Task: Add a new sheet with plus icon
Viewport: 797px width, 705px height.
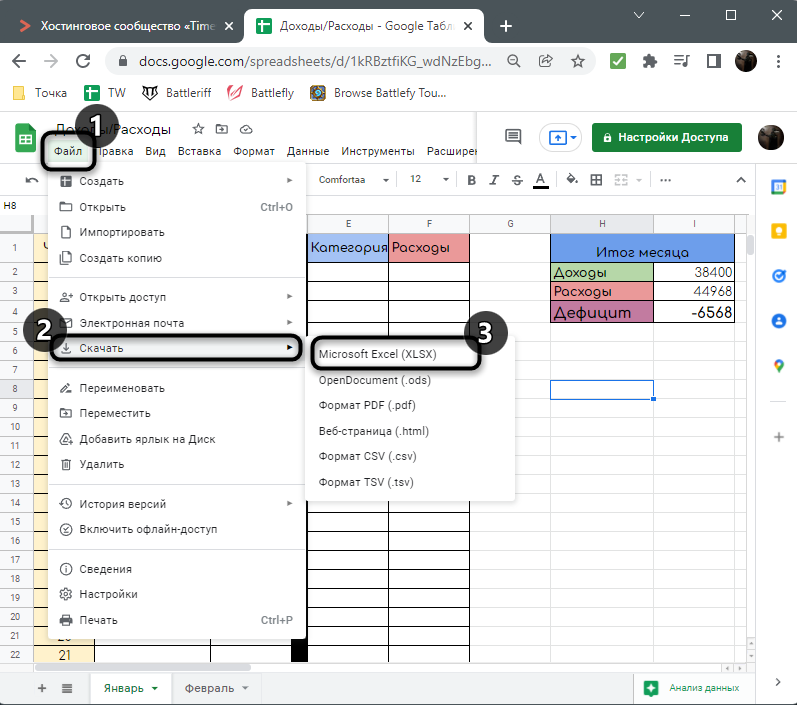Action: [x=42, y=688]
